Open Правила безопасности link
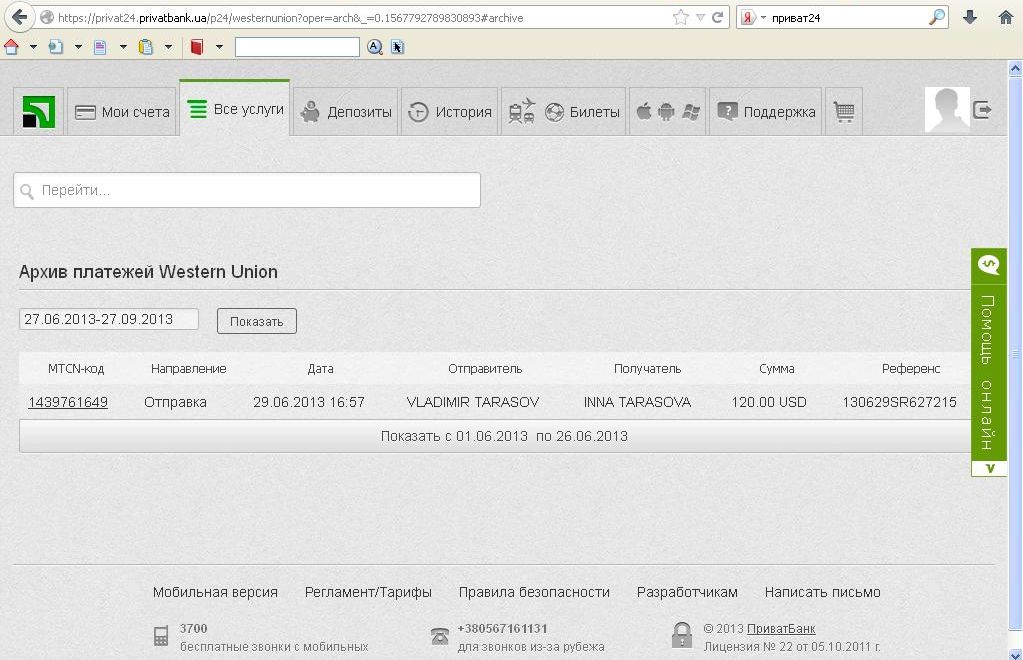 [534, 592]
